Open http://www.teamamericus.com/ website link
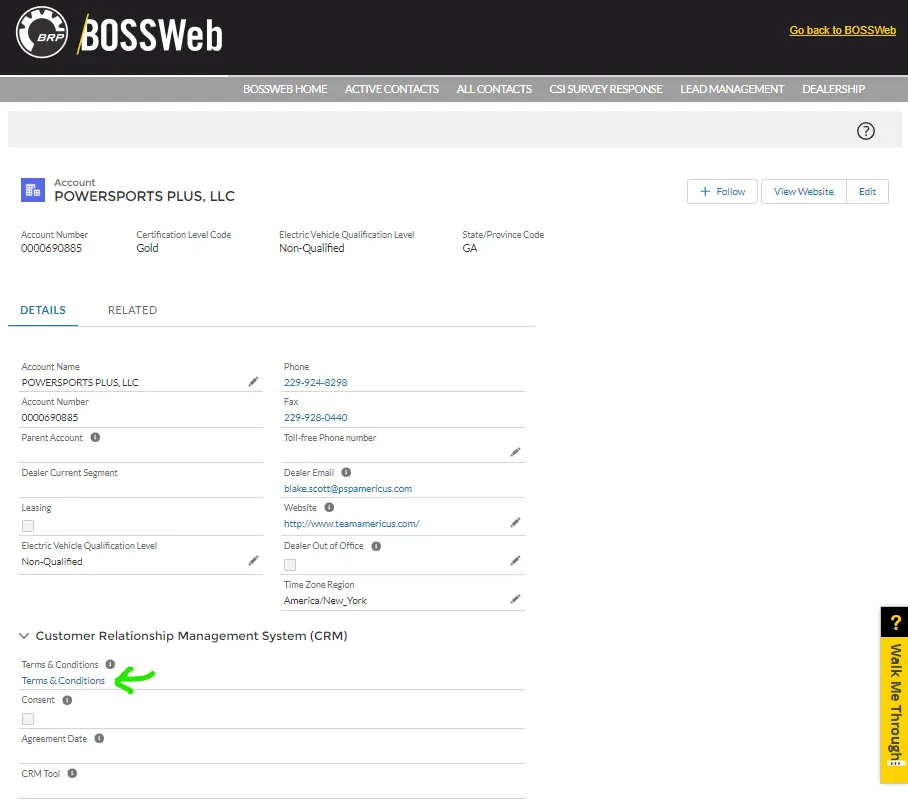 tap(352, 524)
